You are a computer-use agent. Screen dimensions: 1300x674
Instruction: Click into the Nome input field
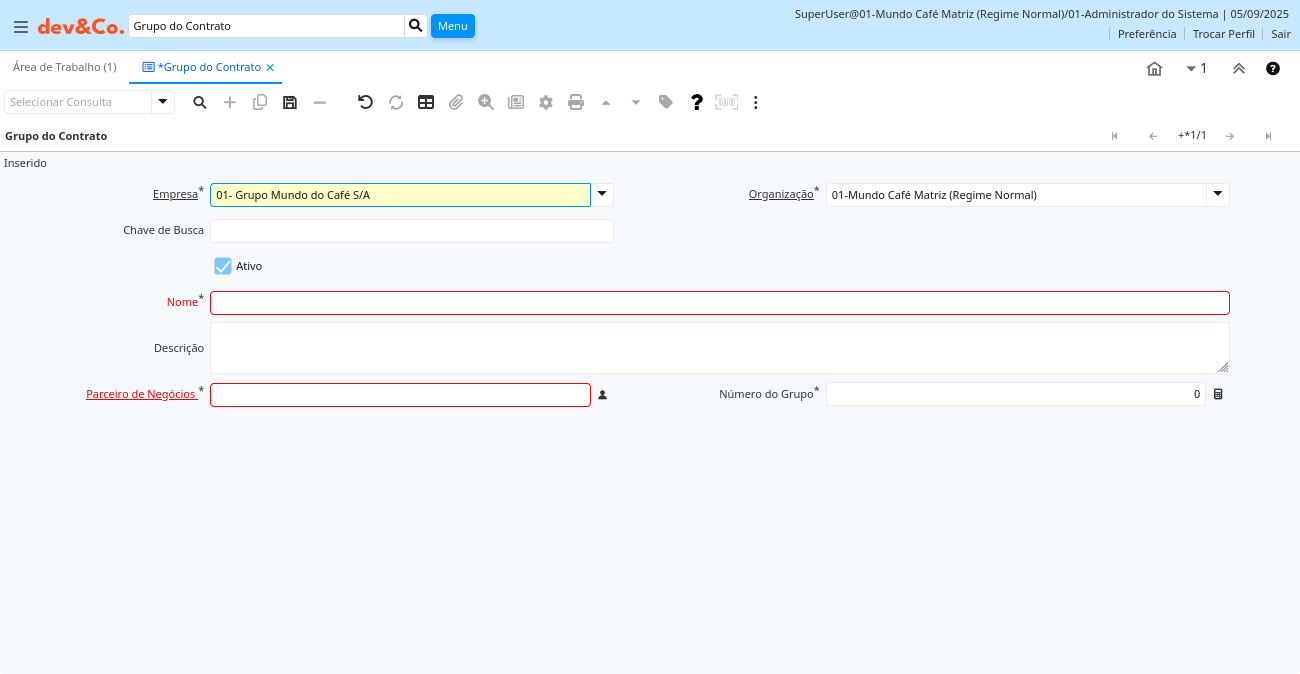(x=719, y=303)
